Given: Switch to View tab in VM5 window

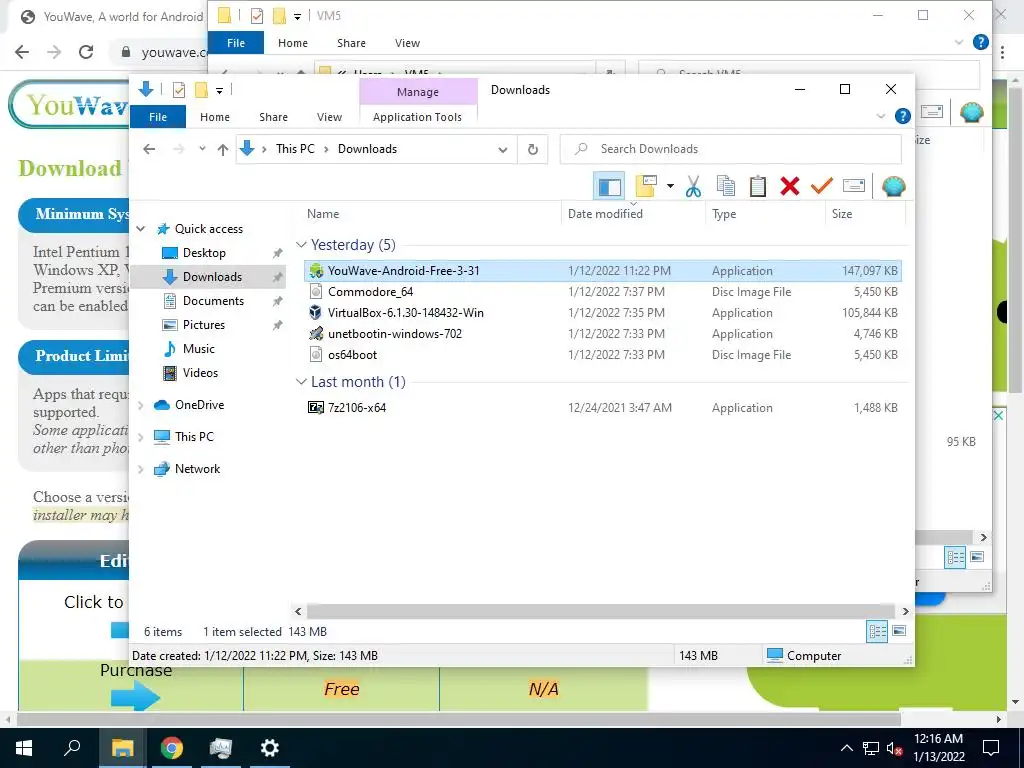Looking at the screenshot, I should click(x=407, y=43).
